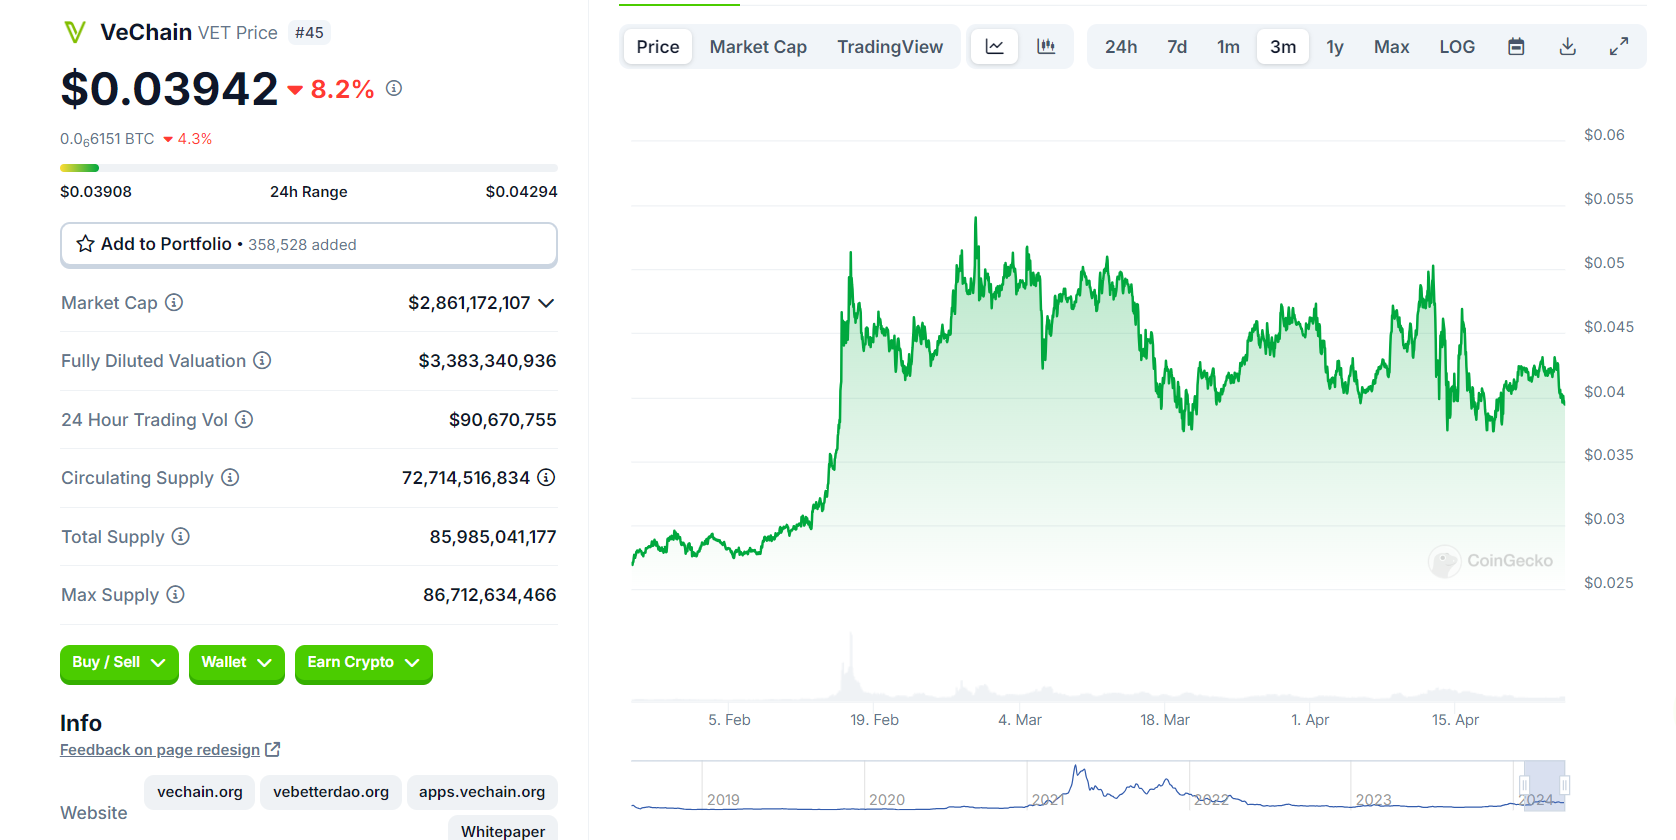Select the 1y time range
Viewport: 1676px width, 840px height.
click(1334, 47)
